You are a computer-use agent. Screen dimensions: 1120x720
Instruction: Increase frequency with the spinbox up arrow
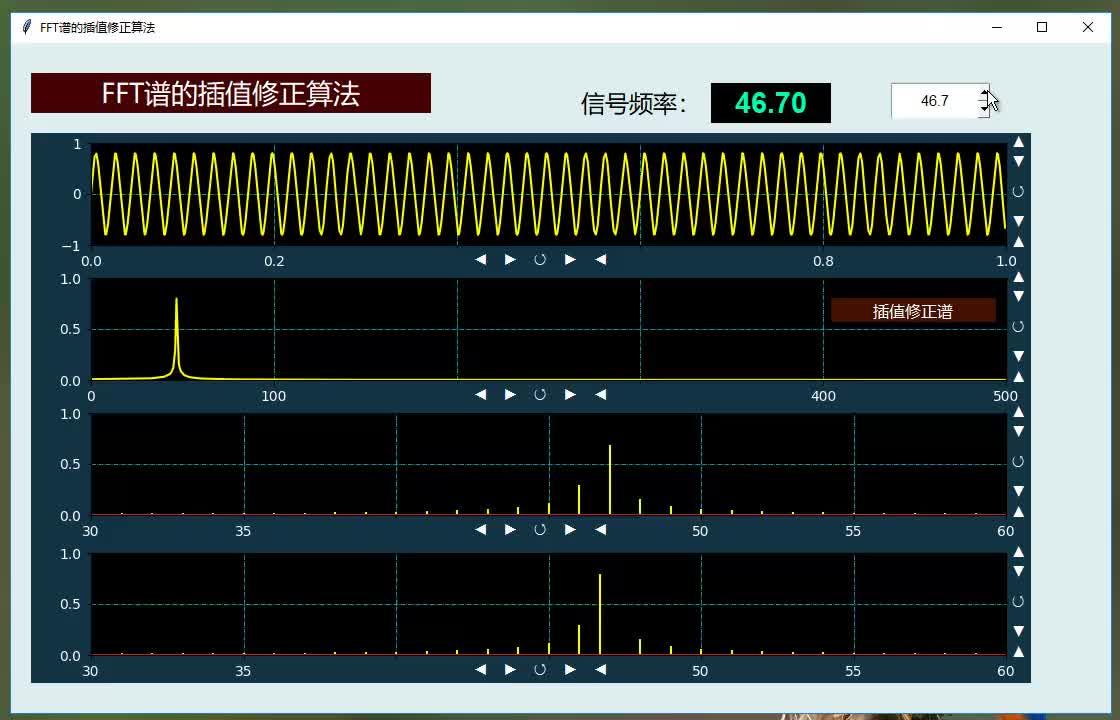point(983,92)
